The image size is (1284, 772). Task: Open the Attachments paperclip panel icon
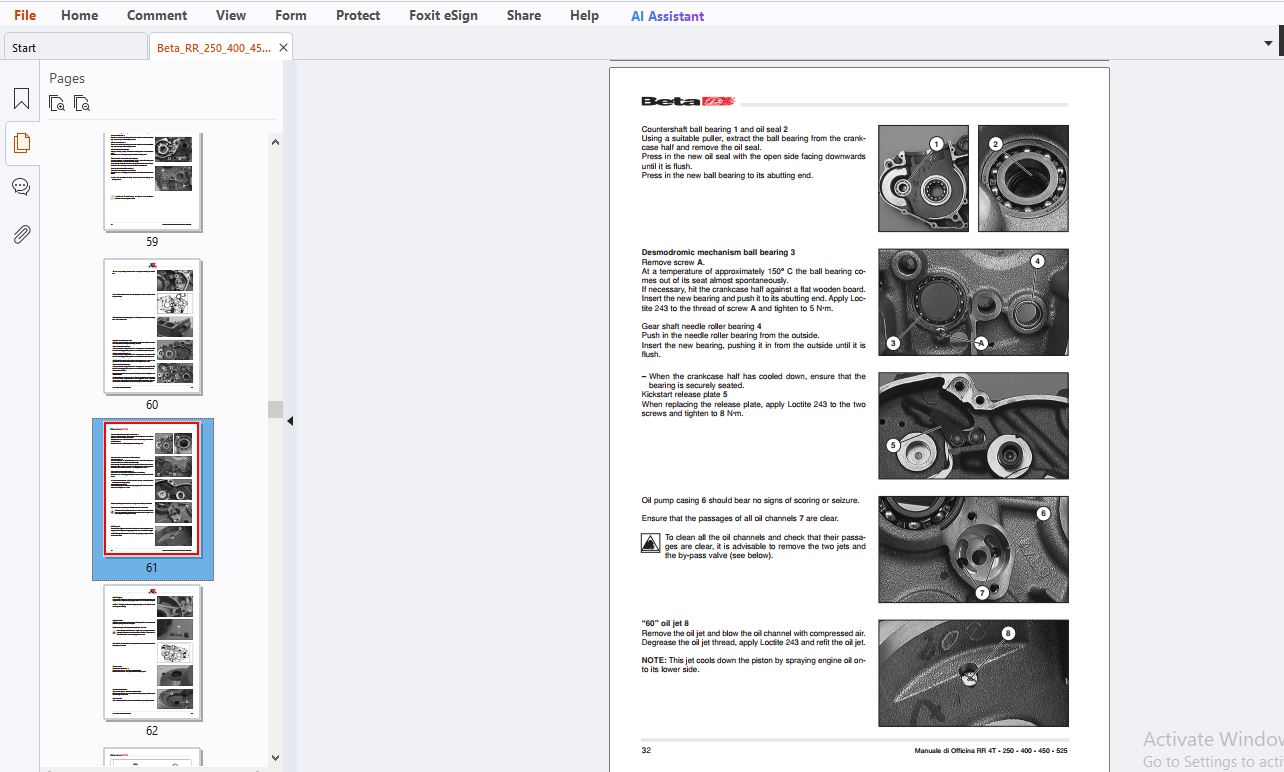(21, 234)
